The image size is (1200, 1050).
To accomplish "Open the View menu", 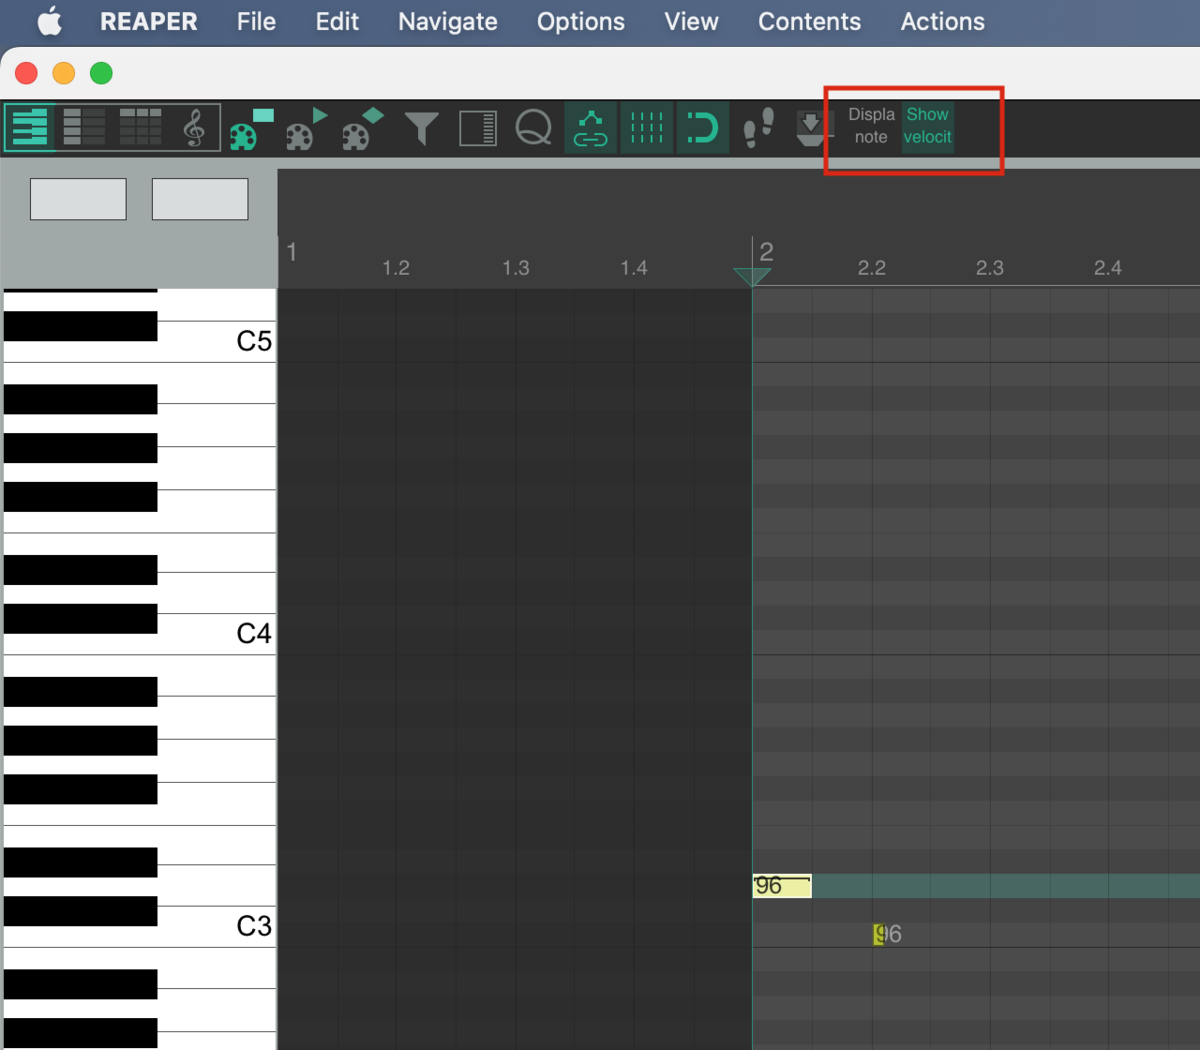I will pos(691,21).
